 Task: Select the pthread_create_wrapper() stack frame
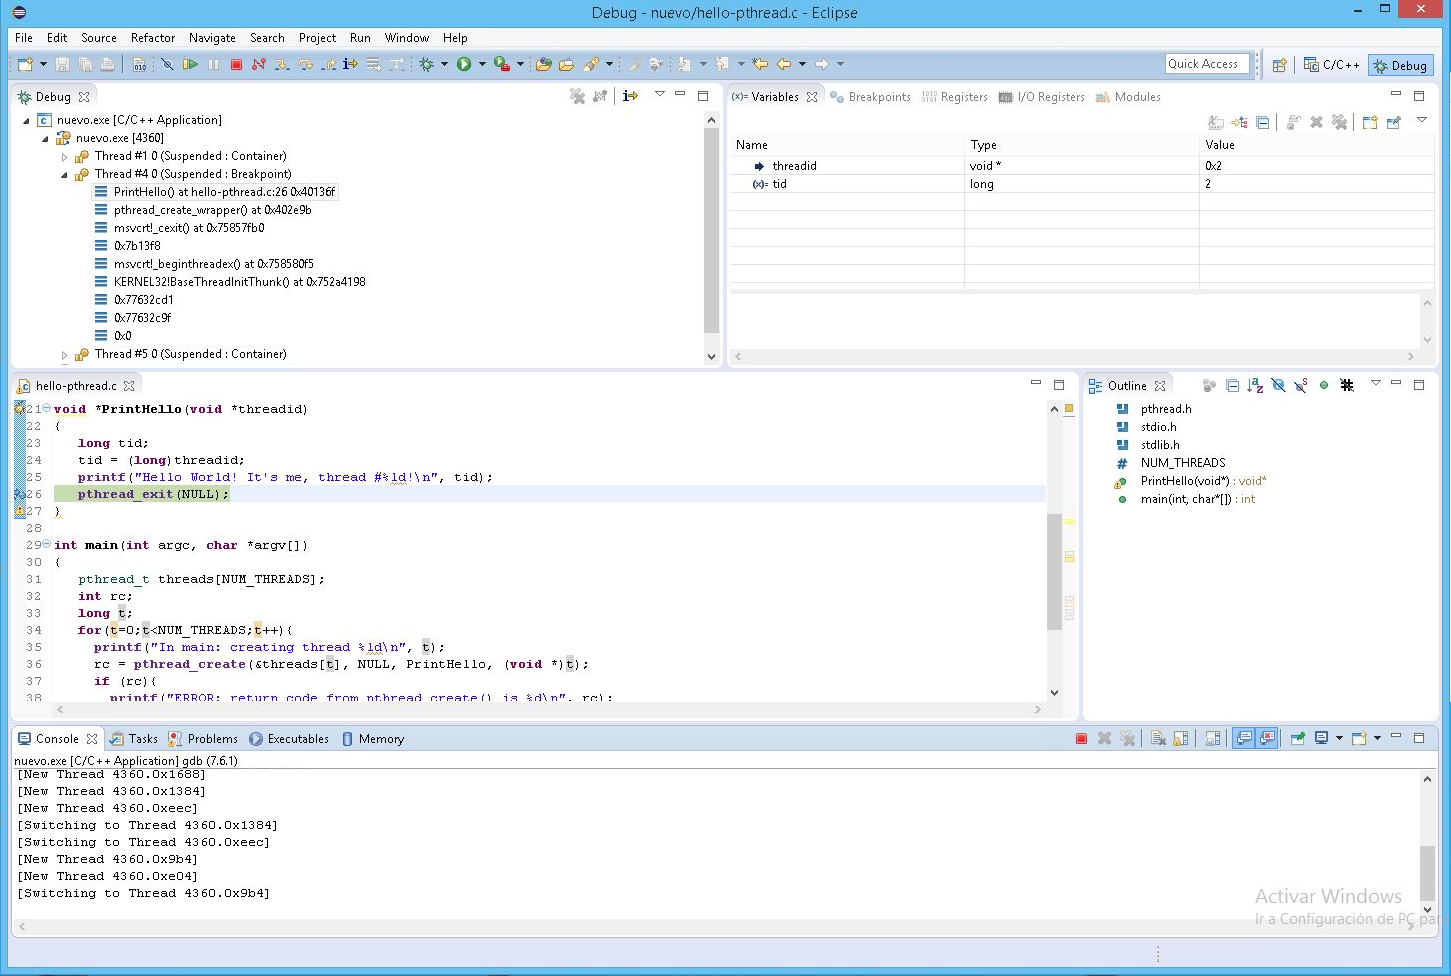(211, 210)
